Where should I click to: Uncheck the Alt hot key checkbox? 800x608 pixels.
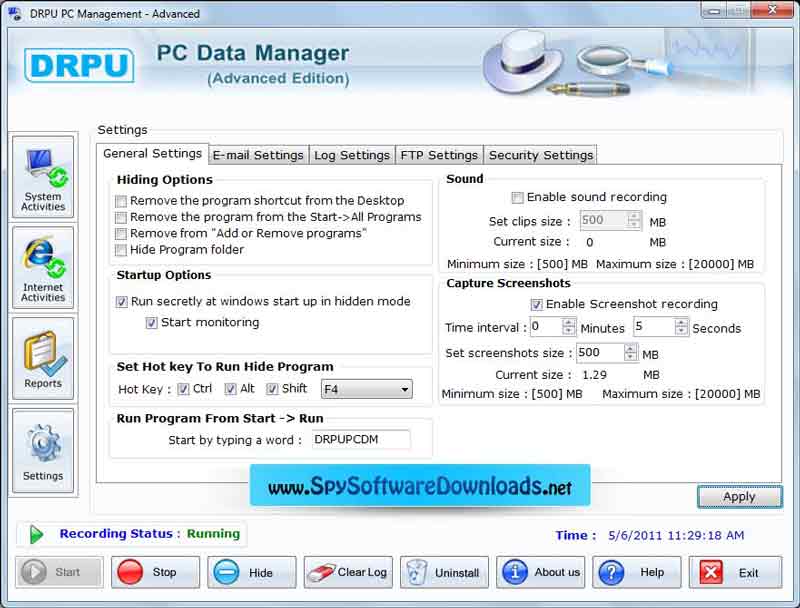pos(231,389)
